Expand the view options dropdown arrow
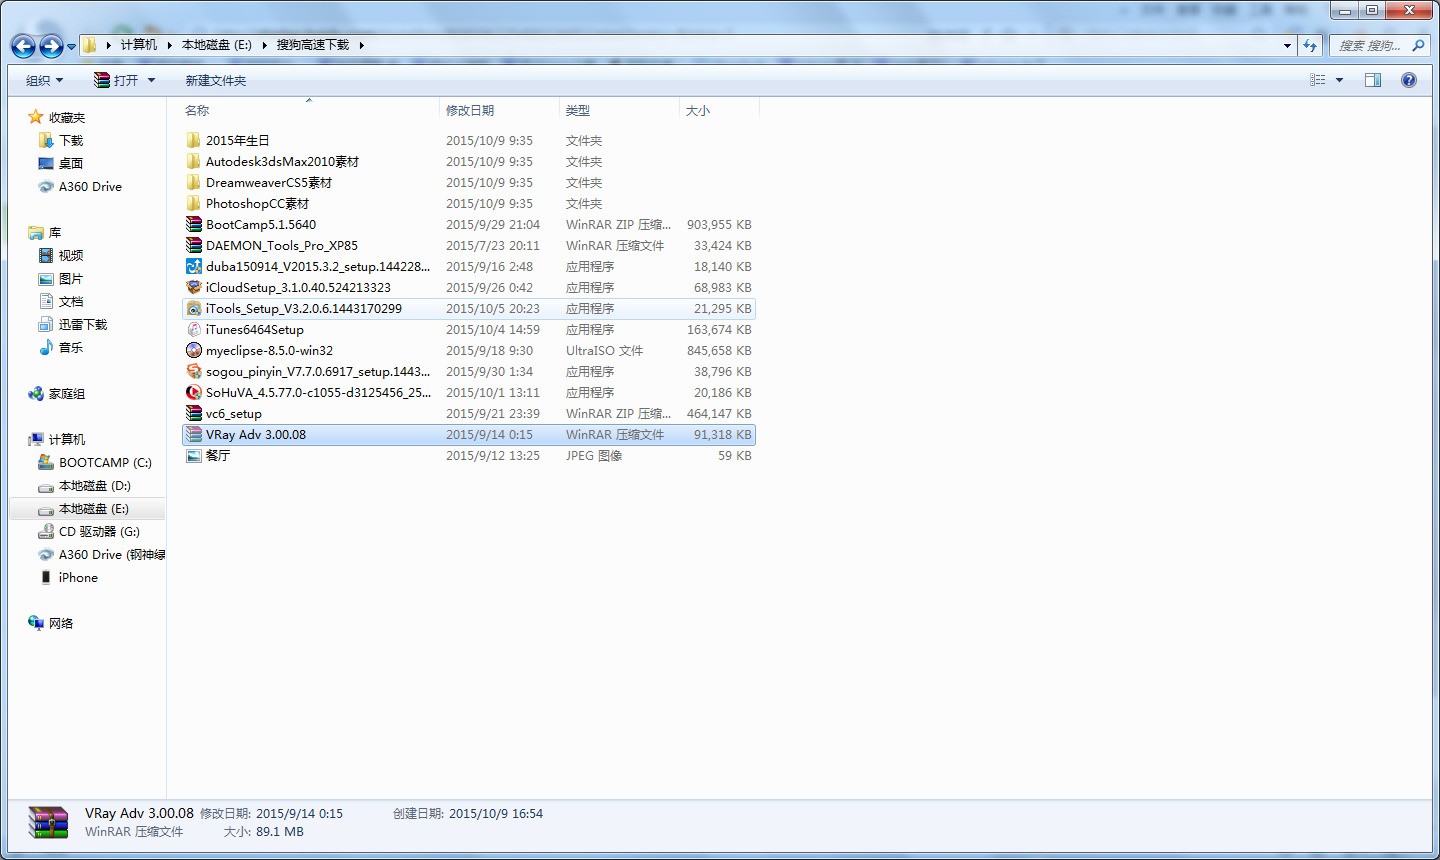Image resolution: width=1440 pixels, height=860 pixels. (1340, 80)
